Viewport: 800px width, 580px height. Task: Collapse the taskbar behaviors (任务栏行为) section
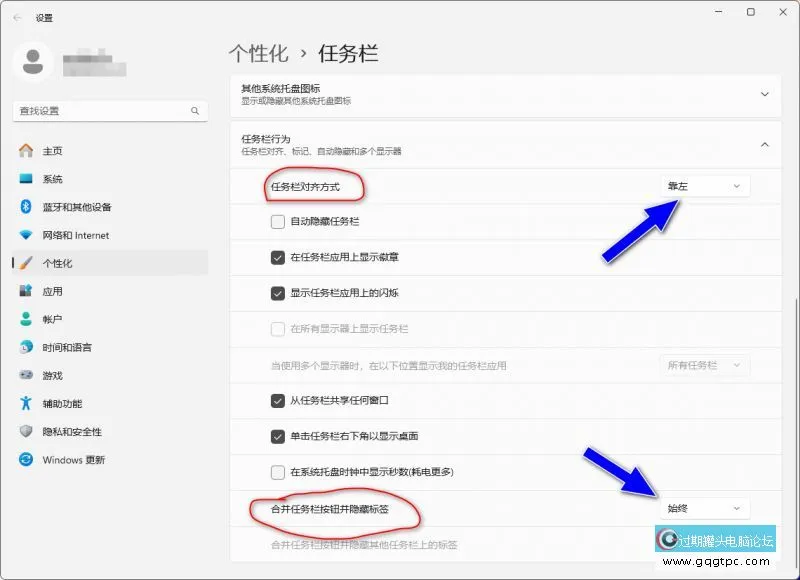tap(765, 145)
